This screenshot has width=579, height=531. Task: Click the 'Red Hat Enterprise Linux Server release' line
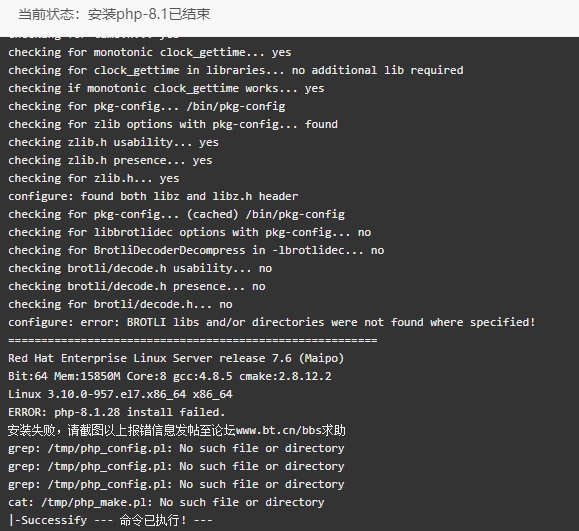pyautogui.click(x=176, y=358)
